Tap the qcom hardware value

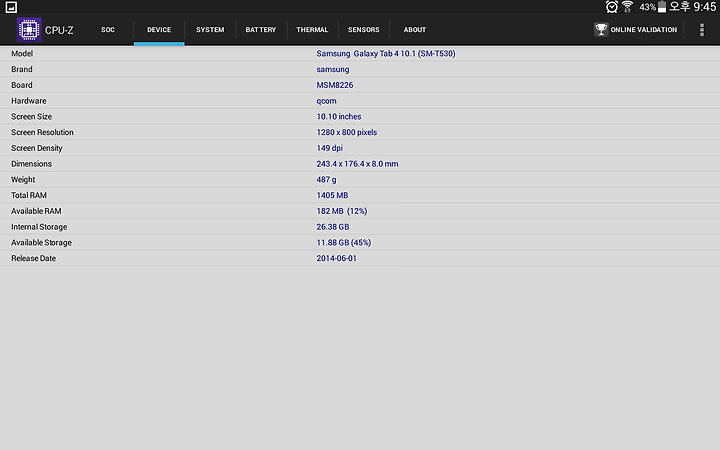pyautogui.click(x=326, y=101)
